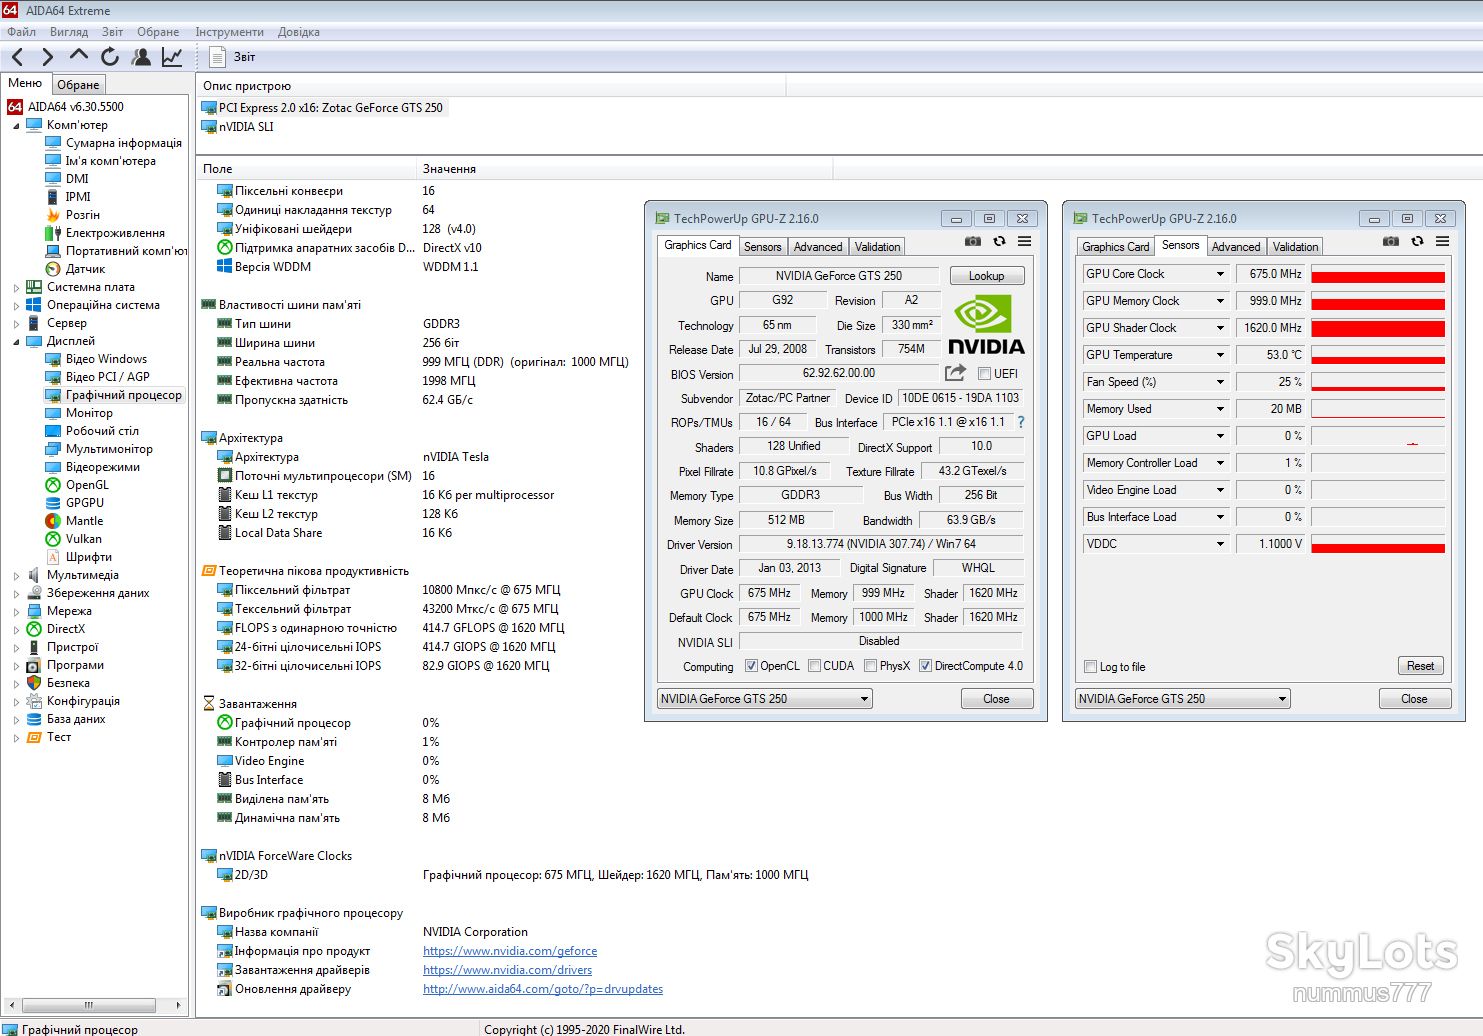Click the Back arrow in AIDA64 toolbar
1483x1036 pixels.
coord(17,57)
